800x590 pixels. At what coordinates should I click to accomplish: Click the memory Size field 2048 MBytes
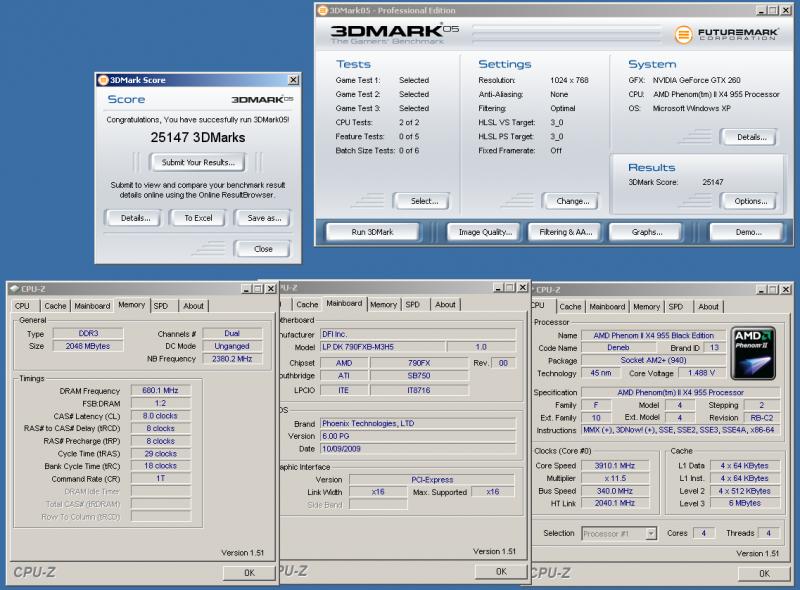tap(88, 346)
